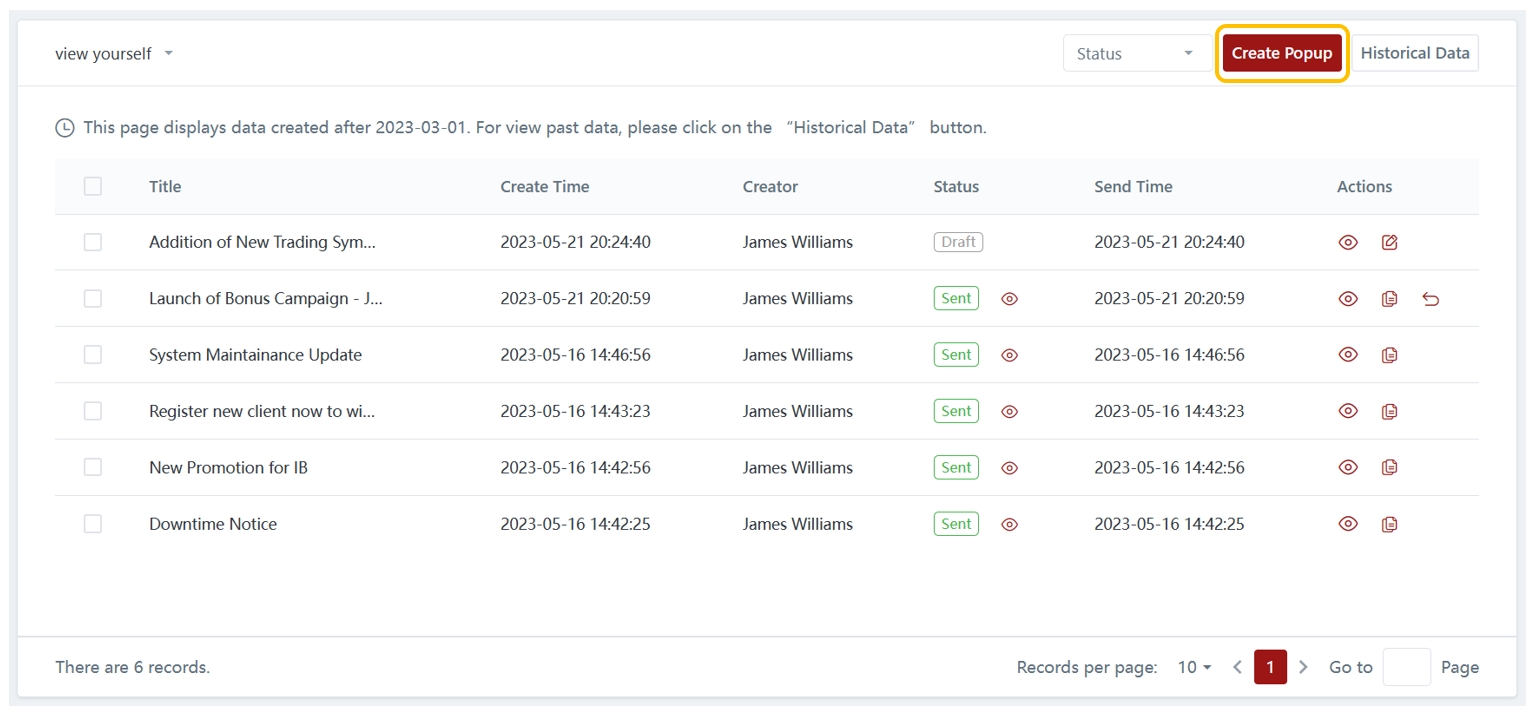Tick the select-all checkbox in table header
Viewport: 1531px width, 715px height.
[x=93, y=186]
